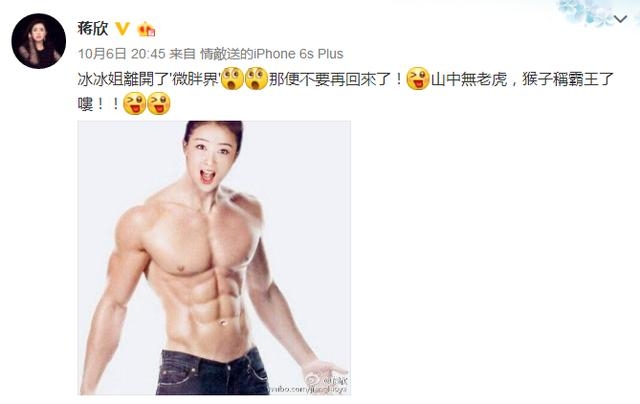The image size is (640, 404).
Task: Open the 蒋欣 username profile link
Action: click(93, 28)
